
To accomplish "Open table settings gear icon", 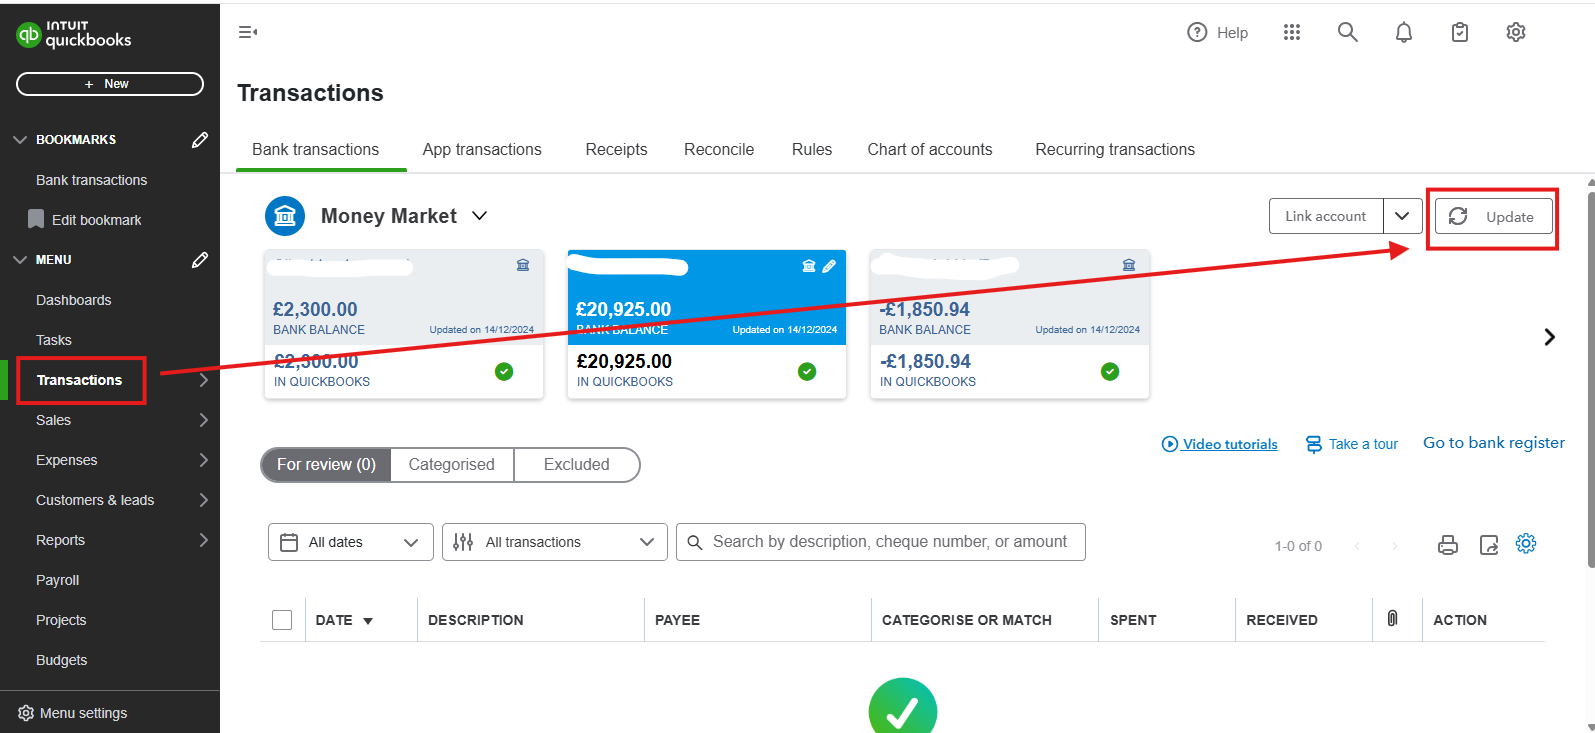I will click(1526, 543).
